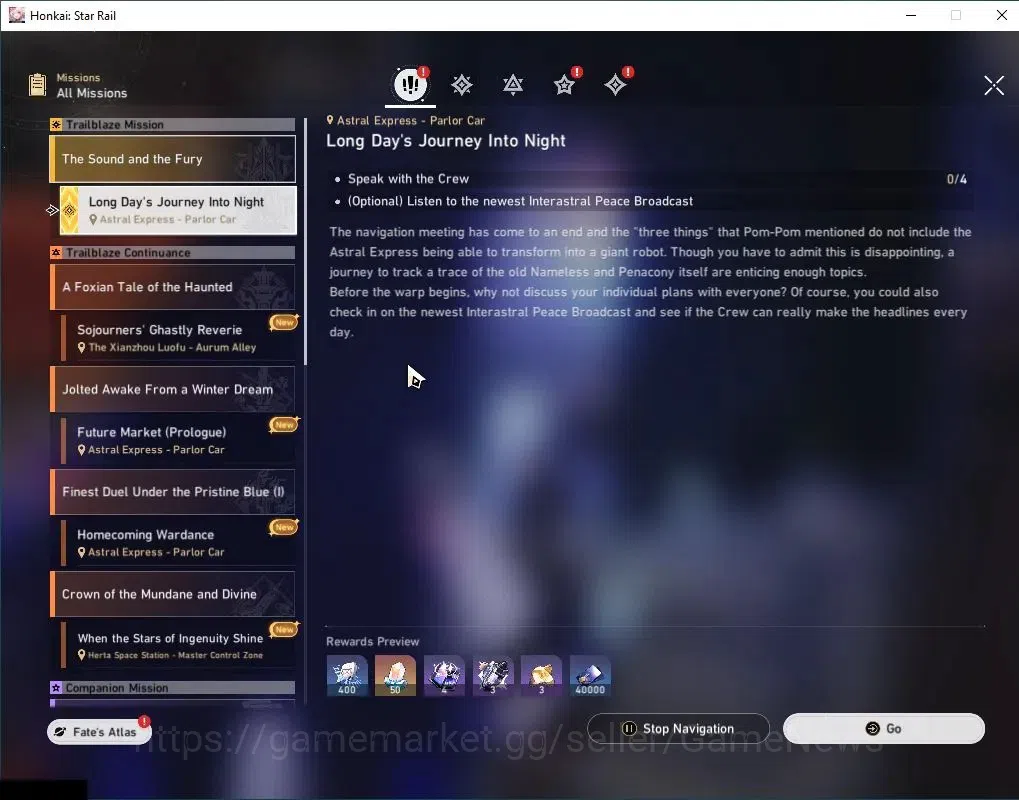Open A Foxian Tale of the Haunted
The height and width of the screenshot is (800, 1019).
tap(173, 287)
